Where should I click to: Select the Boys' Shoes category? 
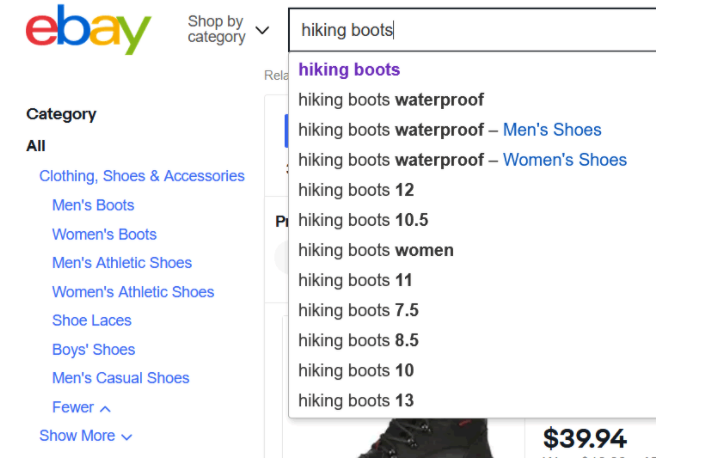coord(93,350)
